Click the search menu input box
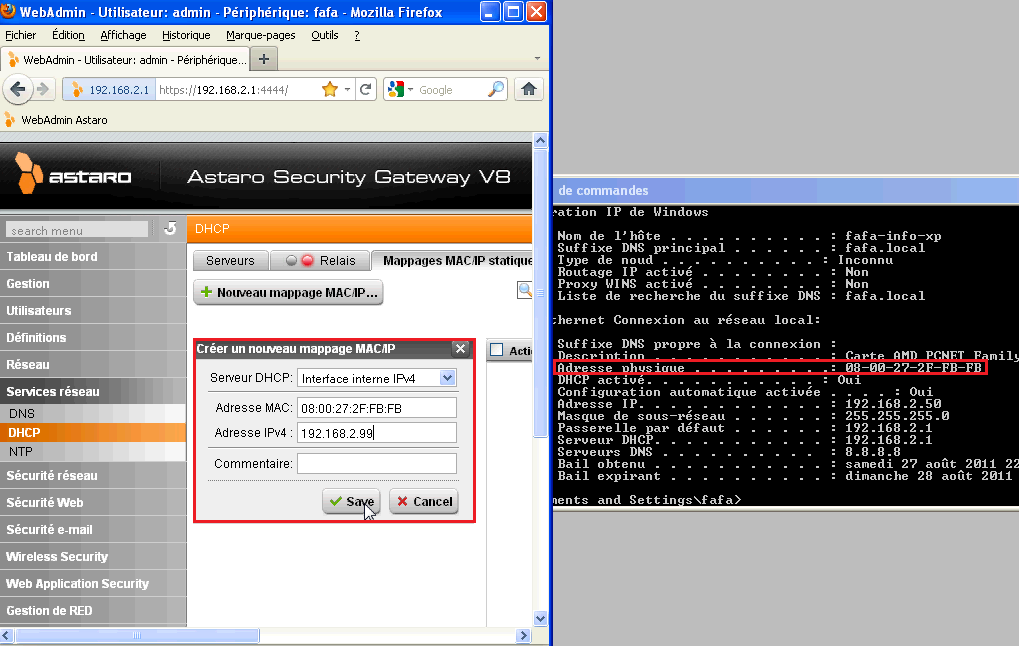1019x646 pixels. click(77, 230)
